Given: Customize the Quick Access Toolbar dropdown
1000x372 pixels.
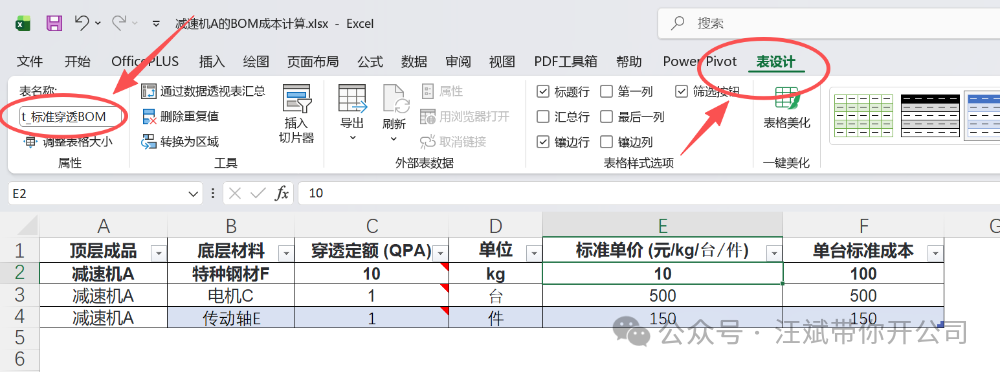Looking at the screenshot, I should (x=156, y=24).
